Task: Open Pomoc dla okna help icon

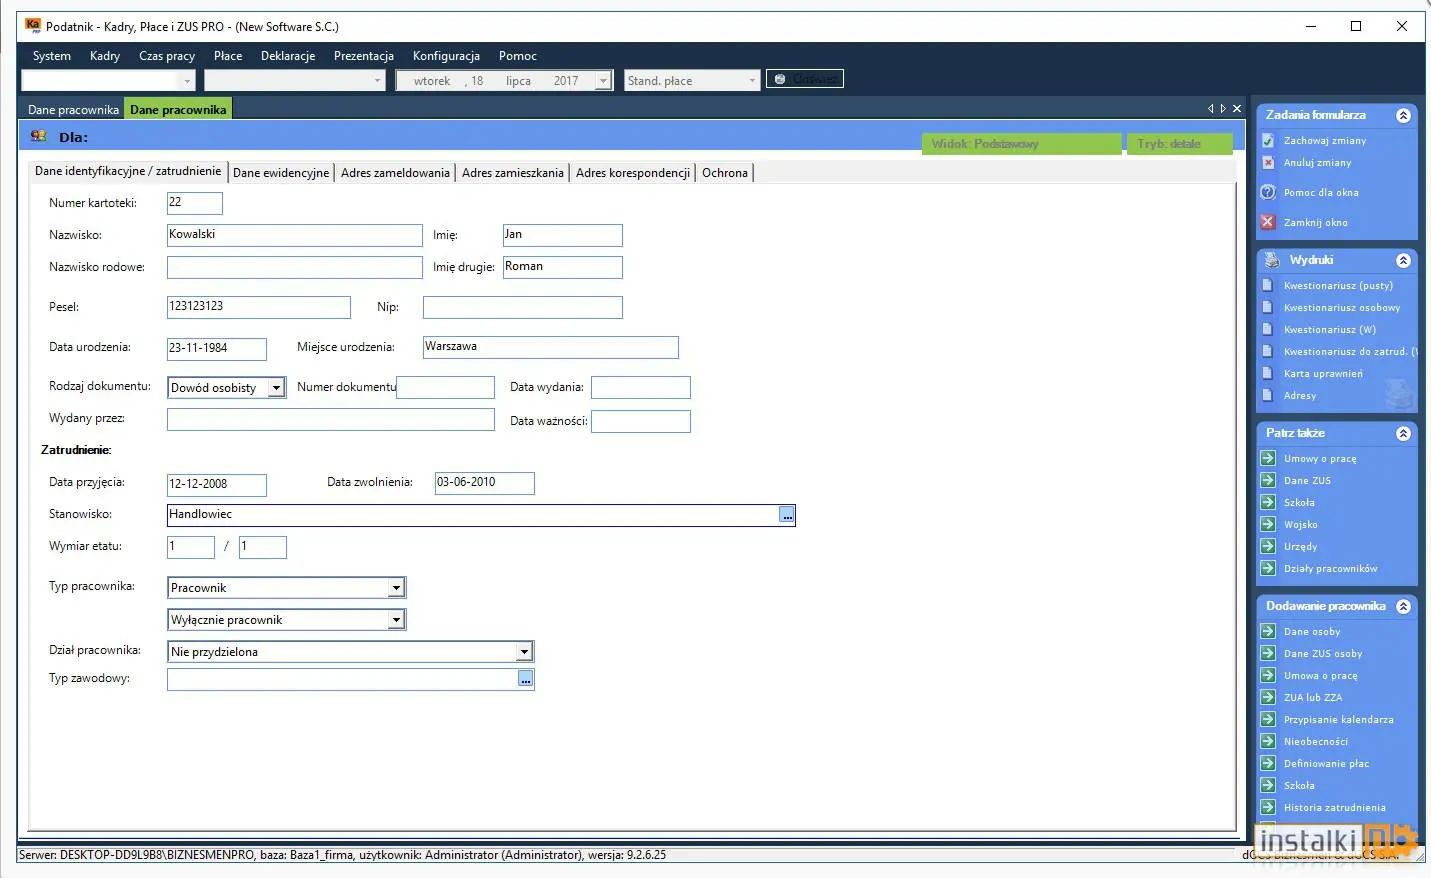Action: (1268, 192)
